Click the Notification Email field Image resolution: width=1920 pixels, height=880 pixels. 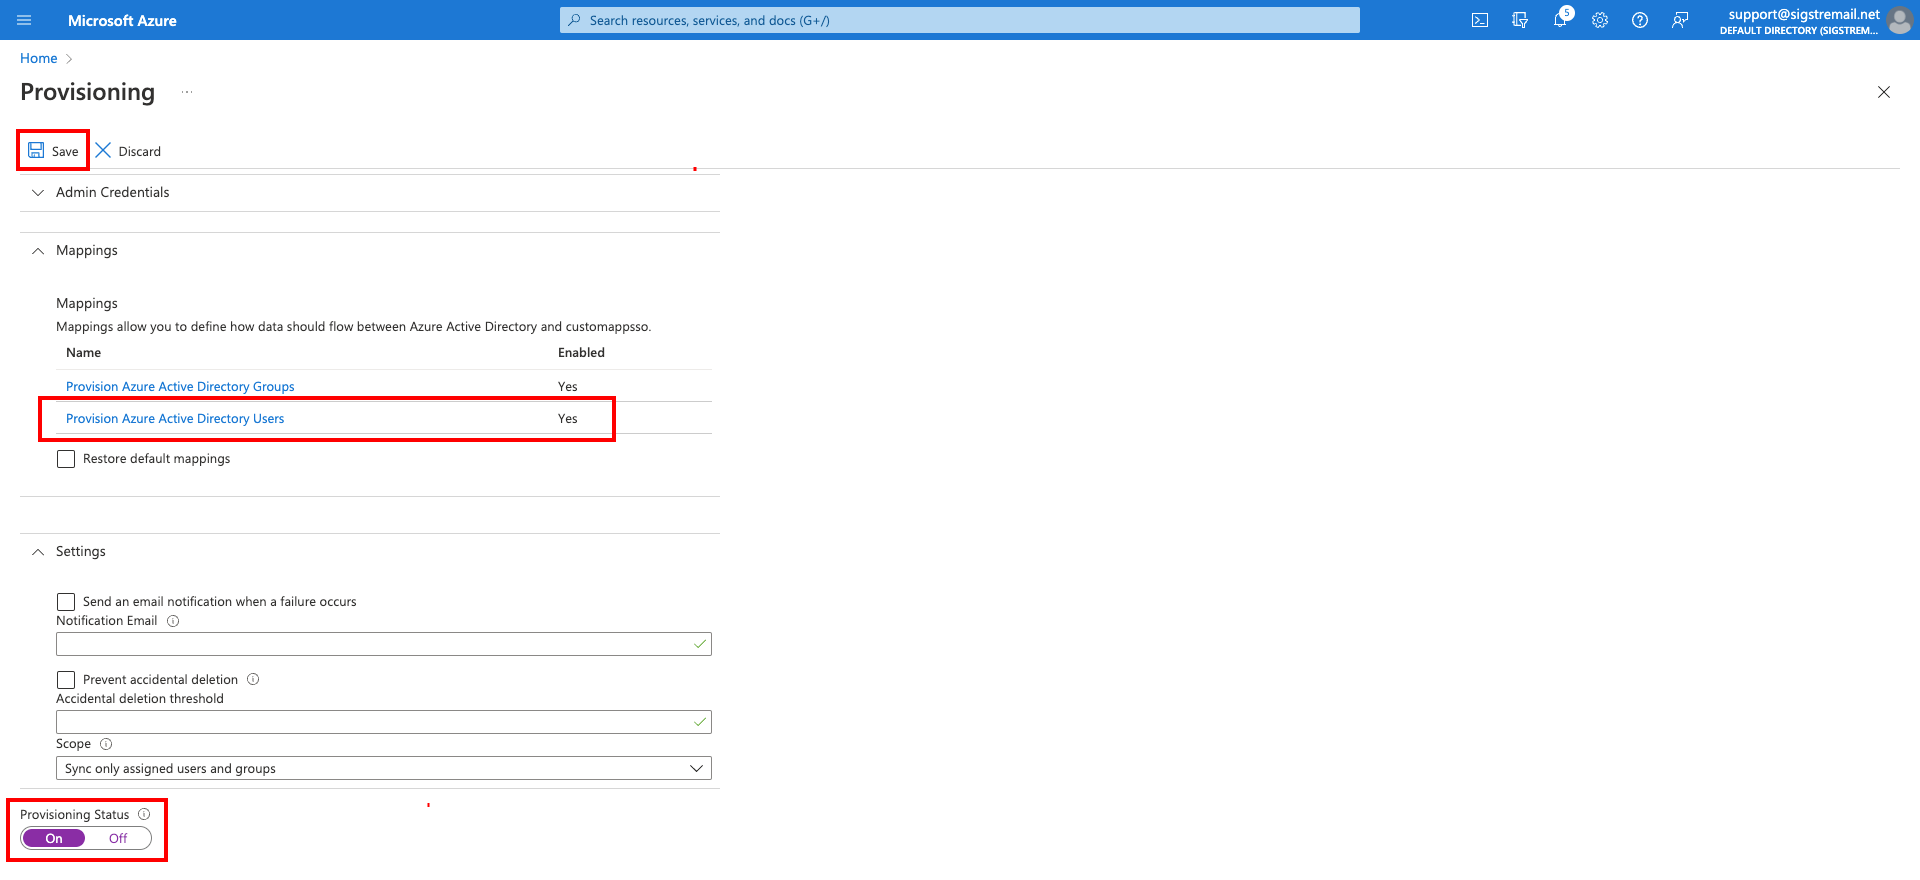[384, 644]
